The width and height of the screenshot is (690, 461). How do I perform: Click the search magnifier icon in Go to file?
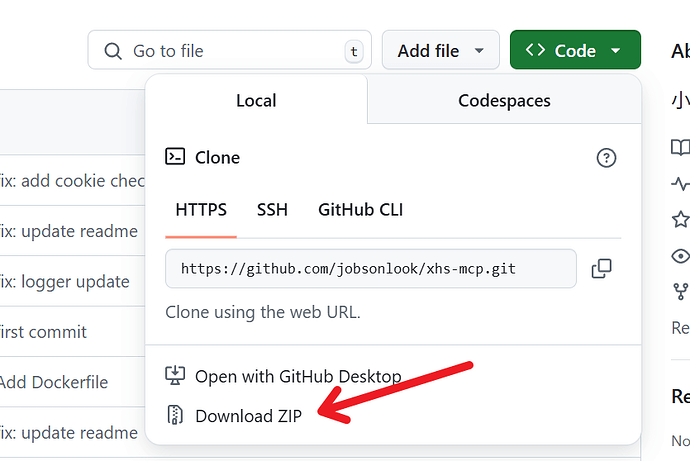(x=113, y=51)
